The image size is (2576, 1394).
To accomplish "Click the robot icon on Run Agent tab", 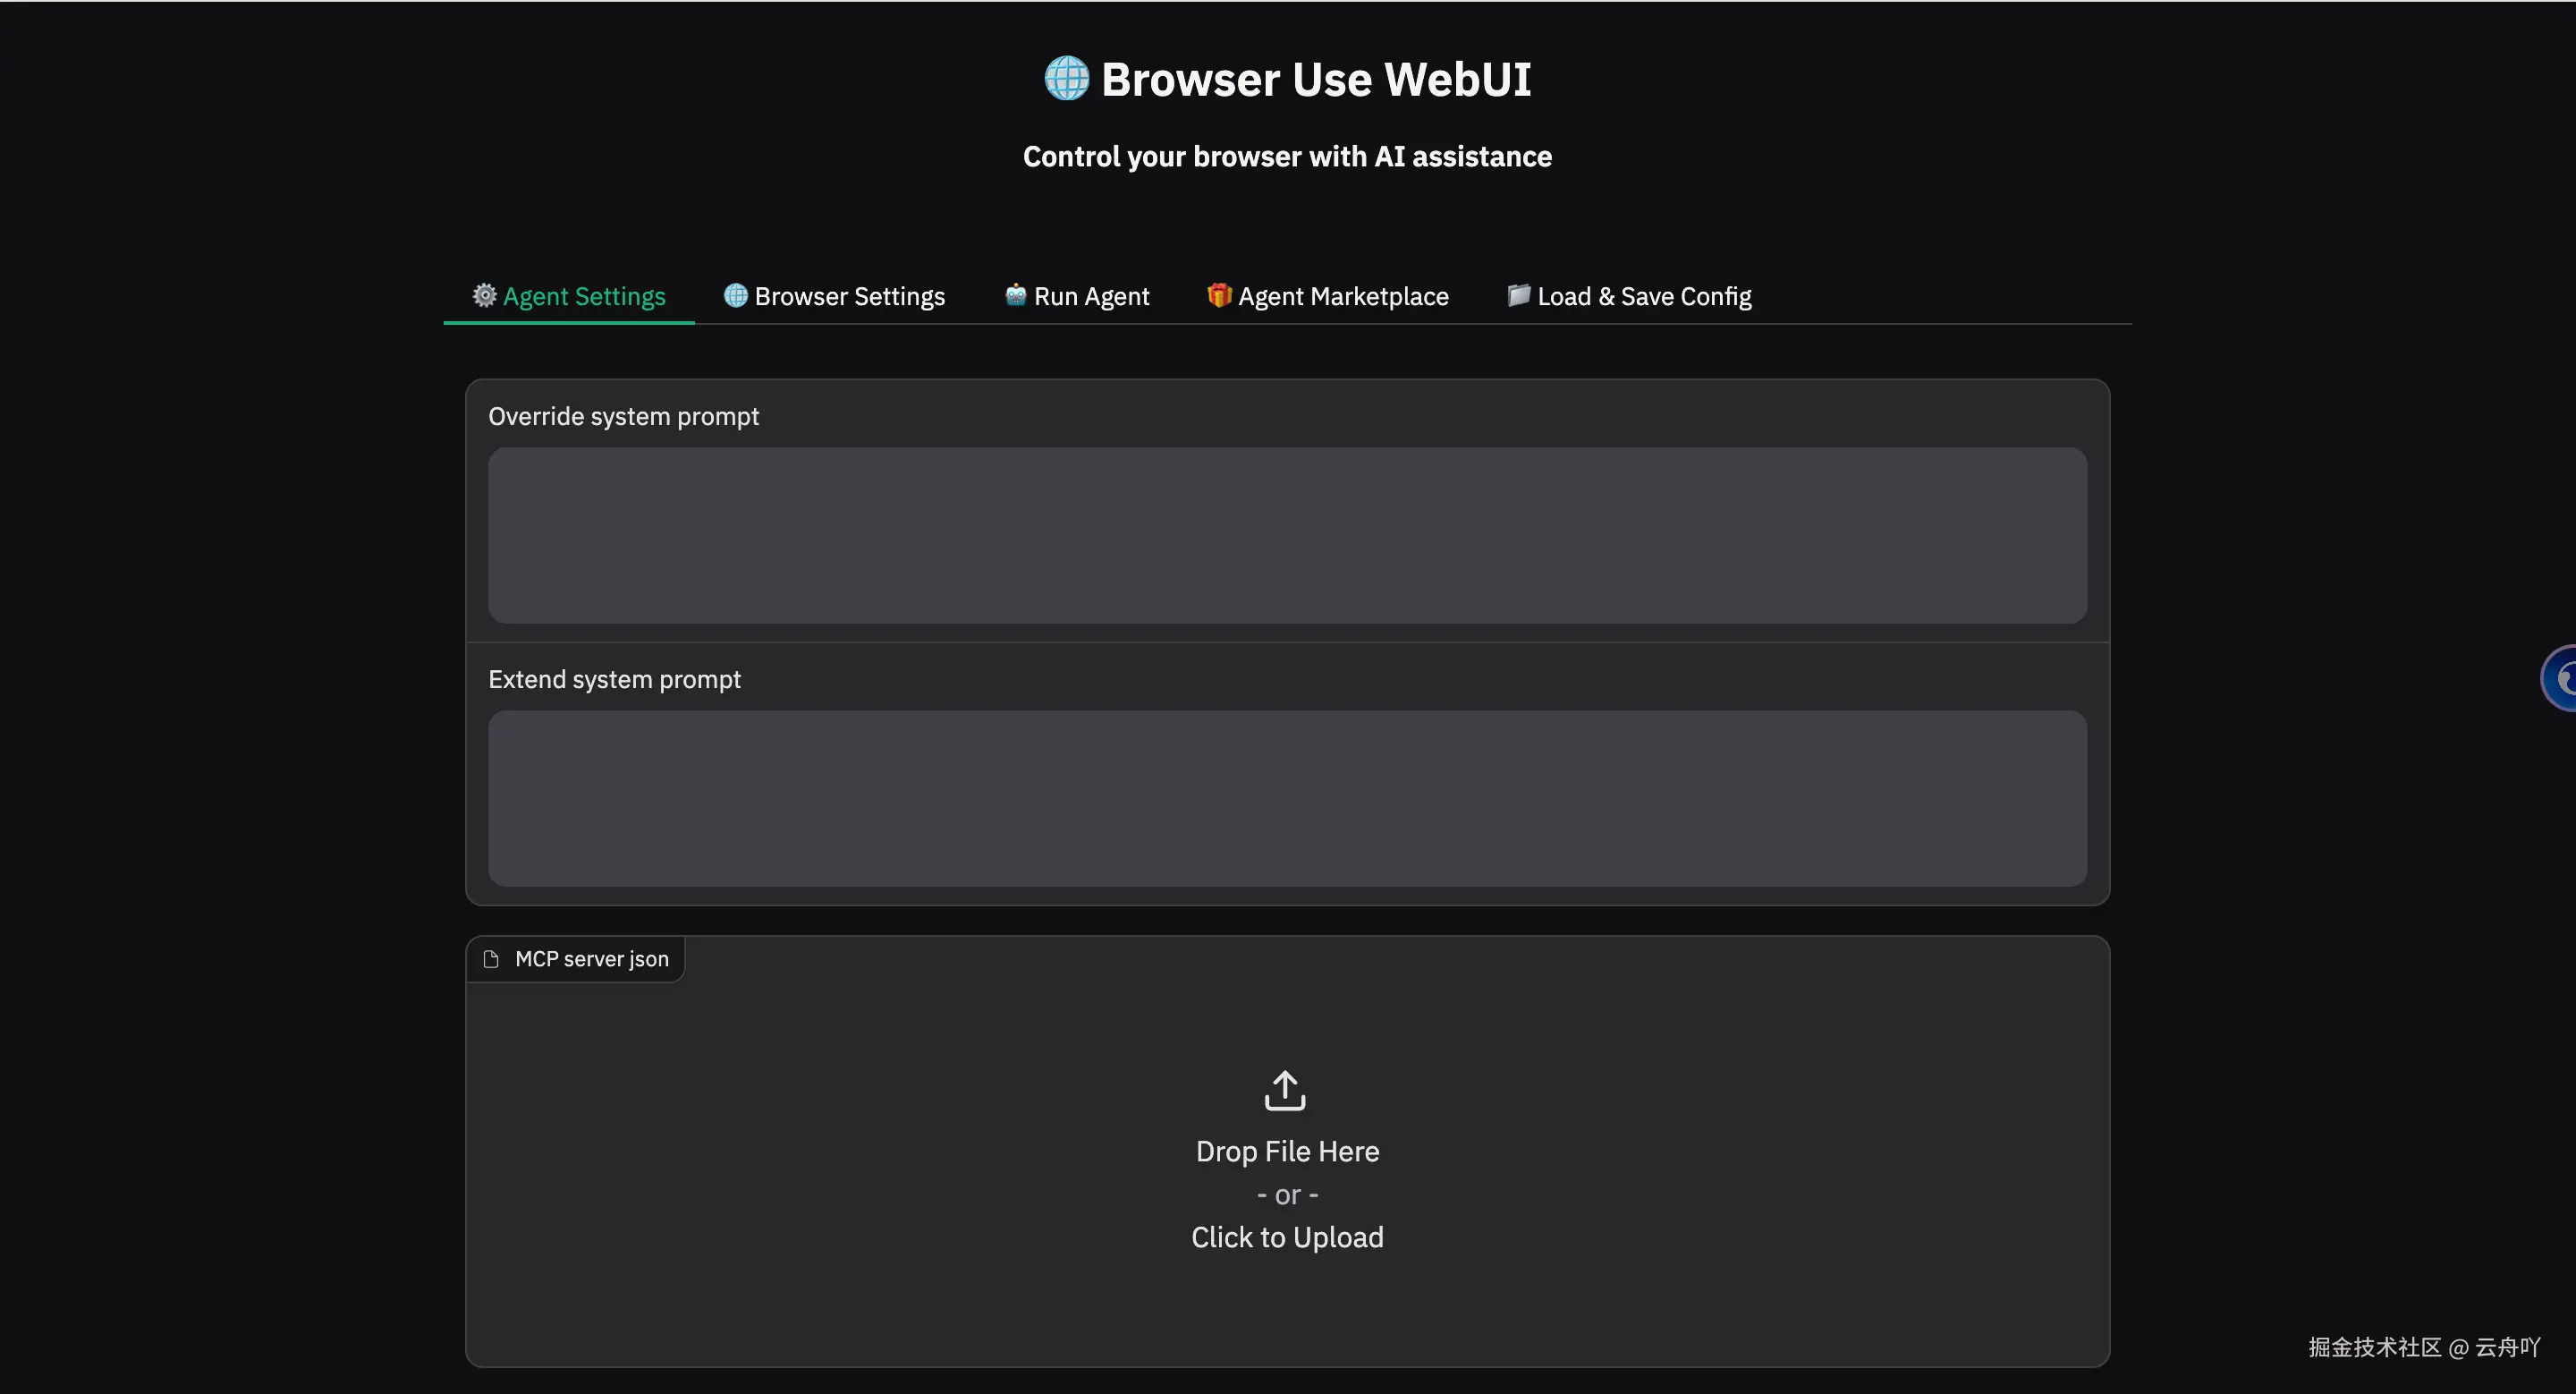I will click(1015, 295).
